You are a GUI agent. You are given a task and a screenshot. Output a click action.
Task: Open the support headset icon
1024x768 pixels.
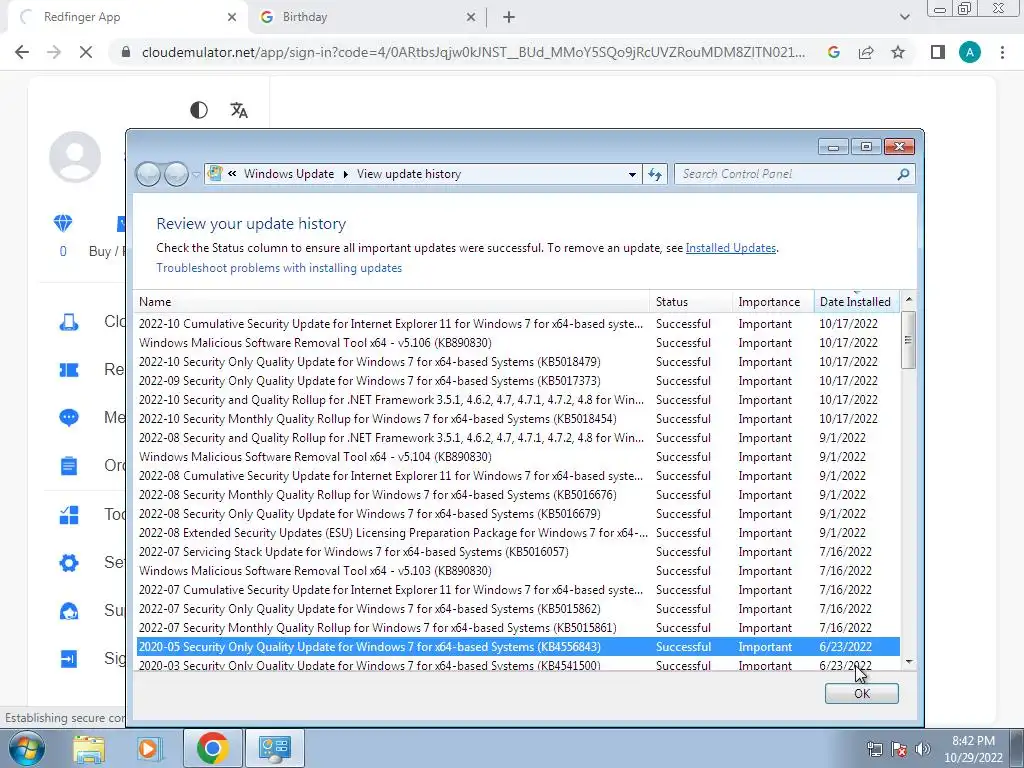coord(69,611)
